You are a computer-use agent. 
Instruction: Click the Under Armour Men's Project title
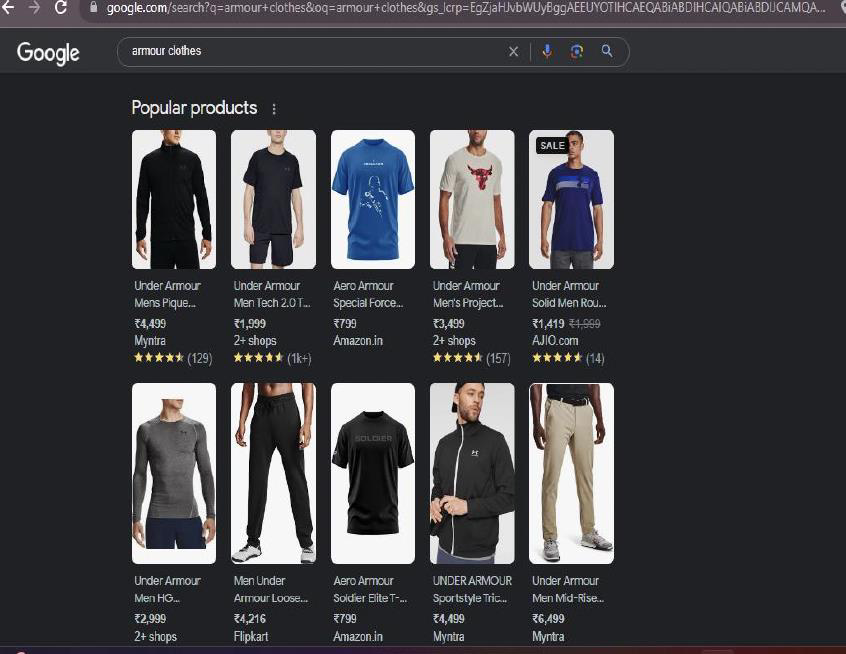(468, 294)
